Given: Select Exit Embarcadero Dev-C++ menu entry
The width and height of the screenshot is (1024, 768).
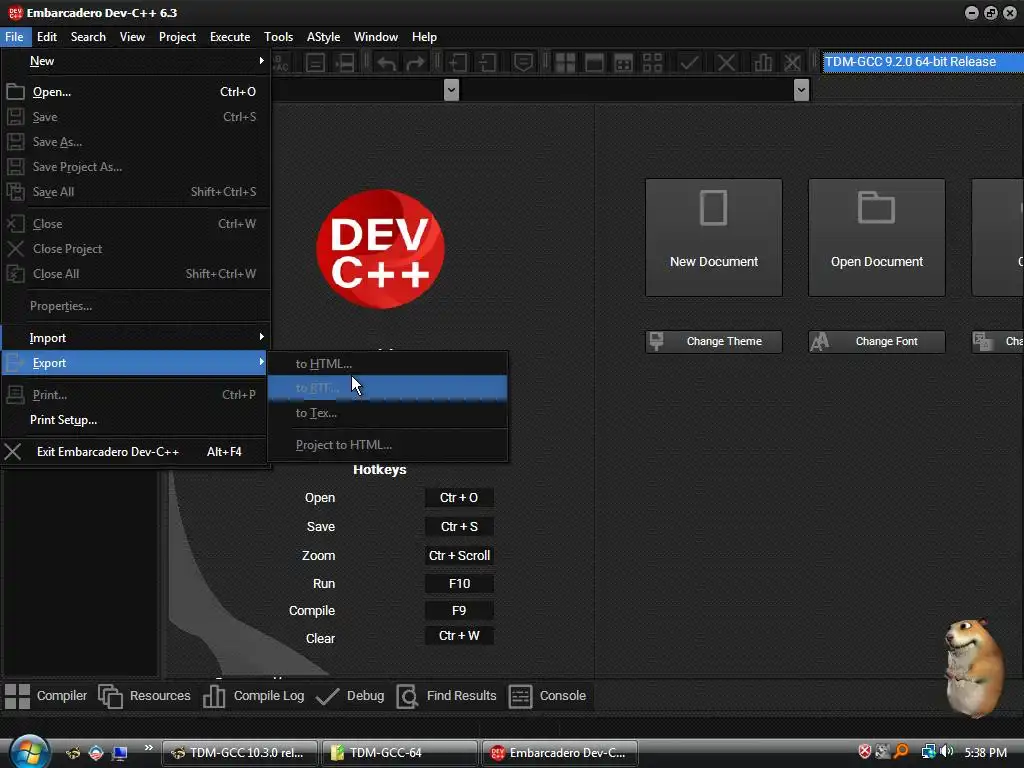Looking at the screenshot, I should point(135,451).
